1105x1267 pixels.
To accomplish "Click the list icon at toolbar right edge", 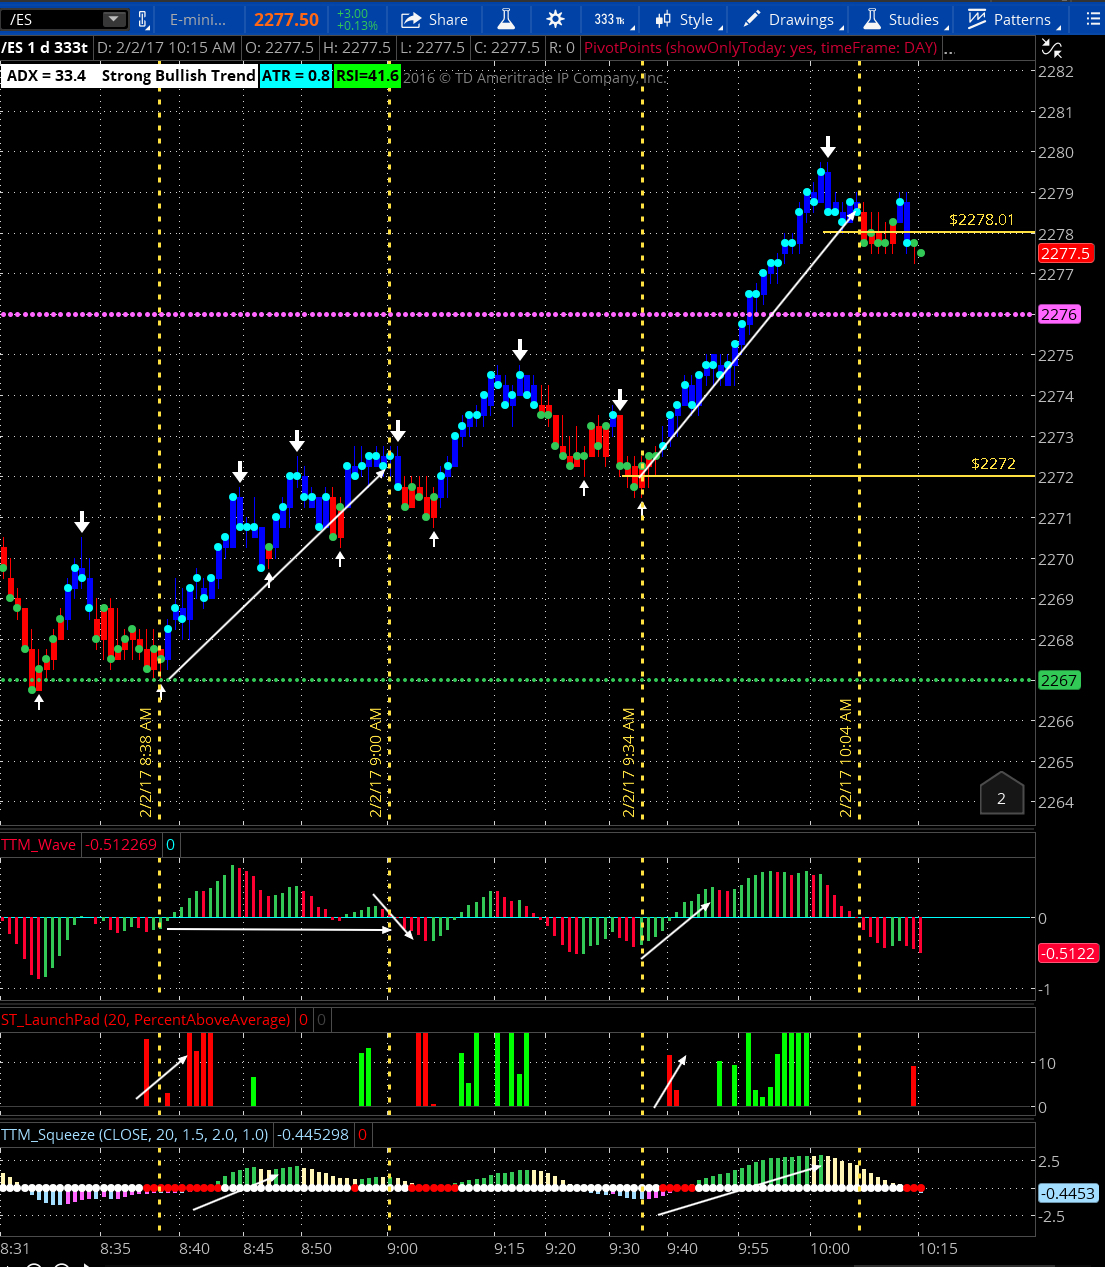I will pyautogui.click(x=1092, y=19).
